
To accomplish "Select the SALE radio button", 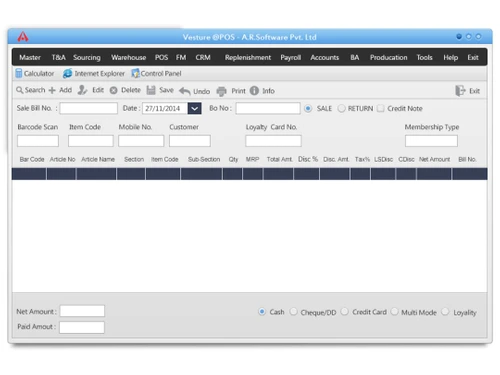I will pyautogui.click(x=308, y=108).
